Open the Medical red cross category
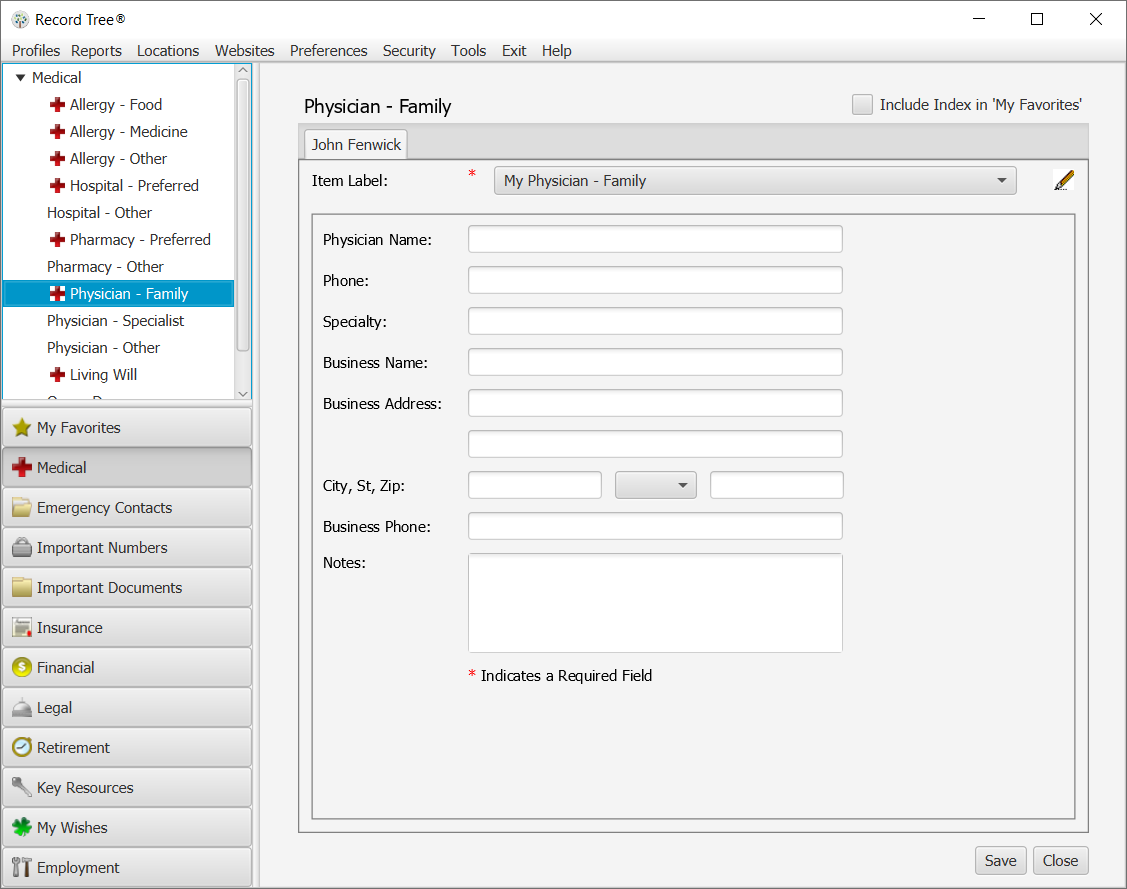Screen dimensions: 1127x889 (22, 467)
